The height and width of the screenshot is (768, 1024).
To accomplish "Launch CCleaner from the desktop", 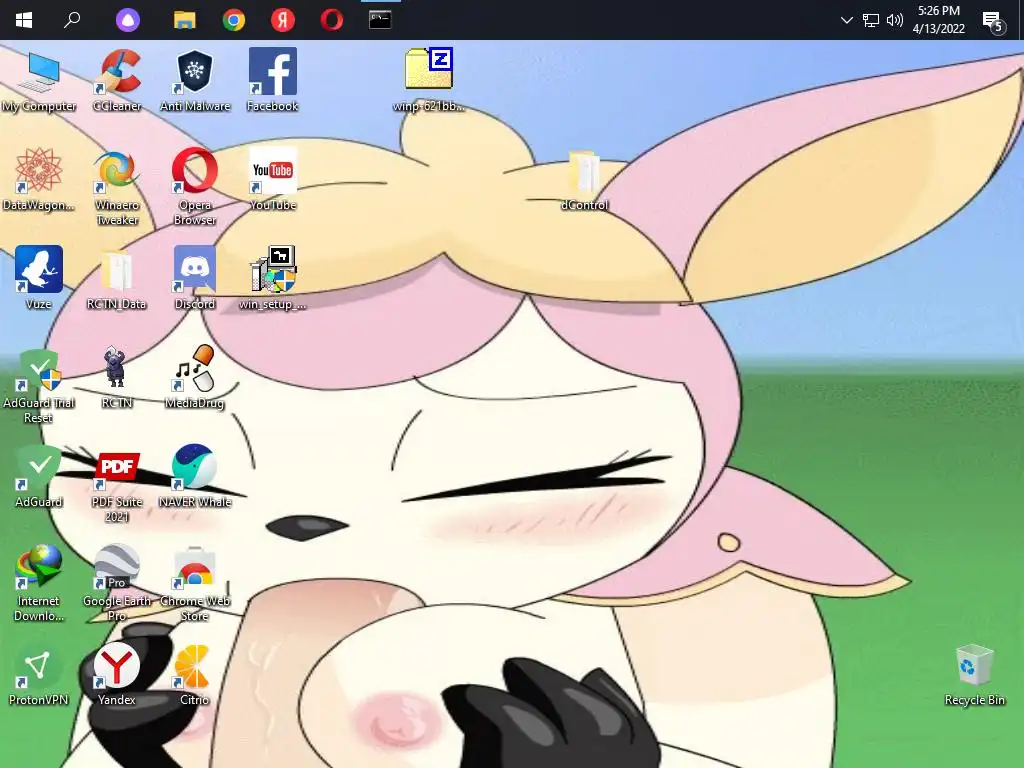I will pyautogui.click(x=117, y=81).
